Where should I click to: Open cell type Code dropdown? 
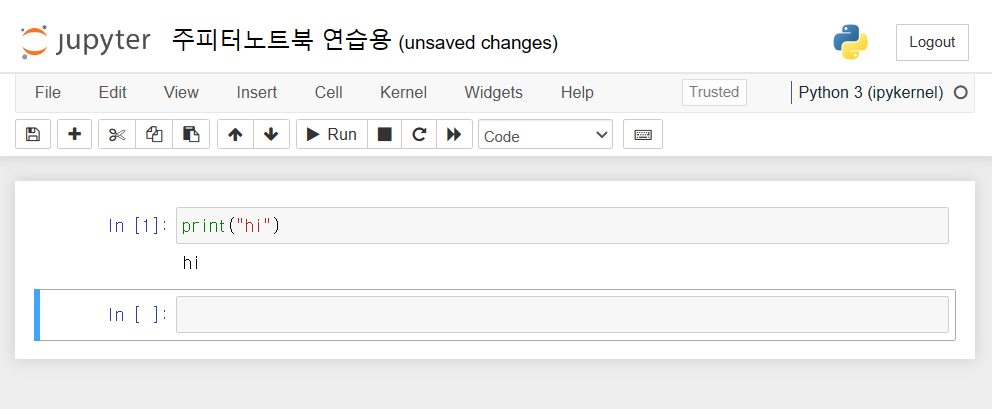point(545,135)
